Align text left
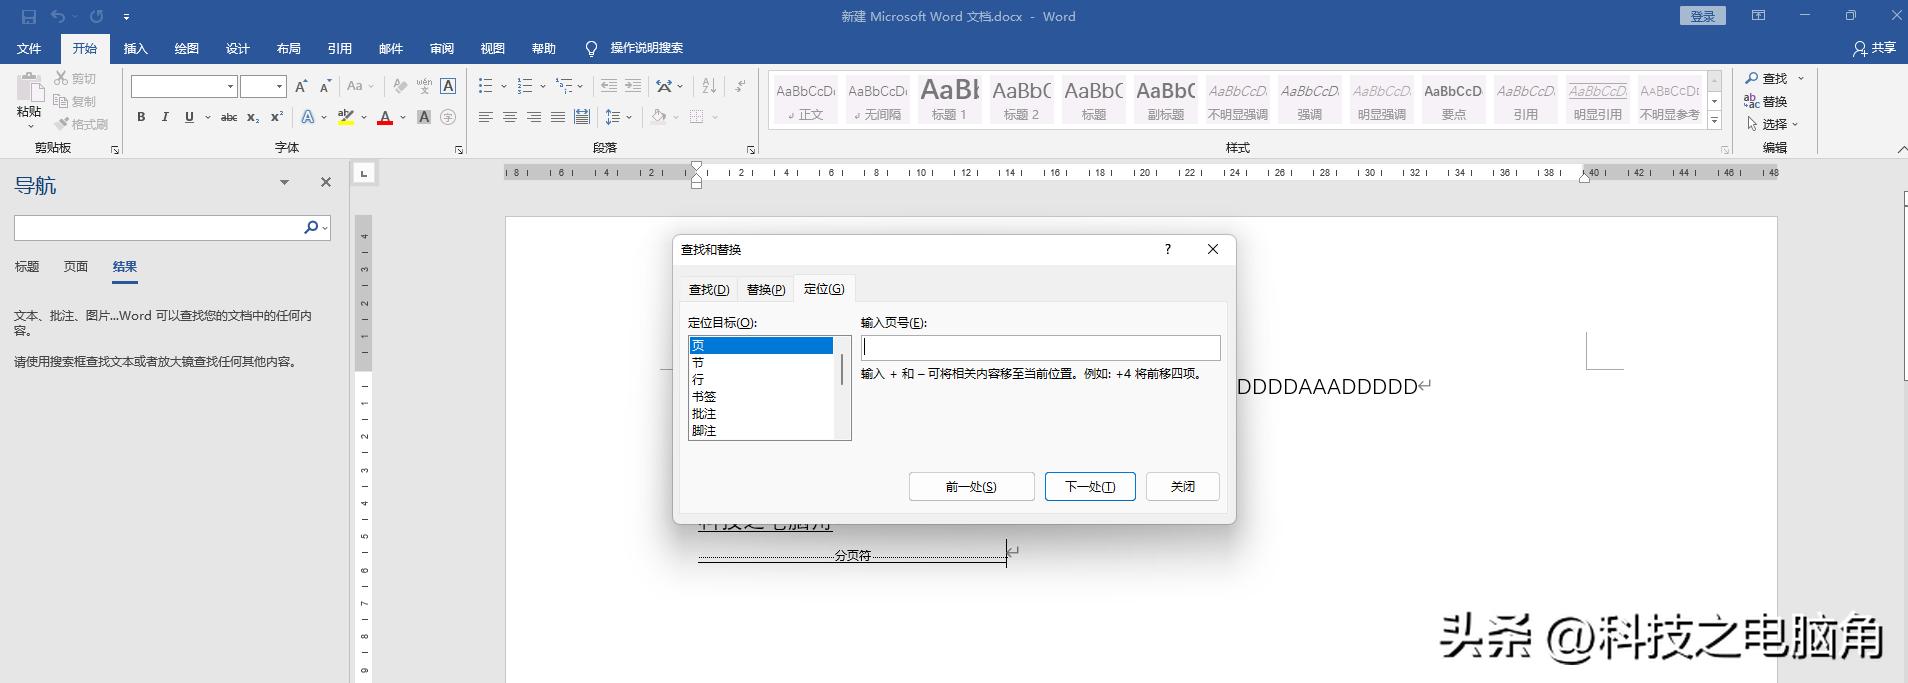 [x=486, y=117]
